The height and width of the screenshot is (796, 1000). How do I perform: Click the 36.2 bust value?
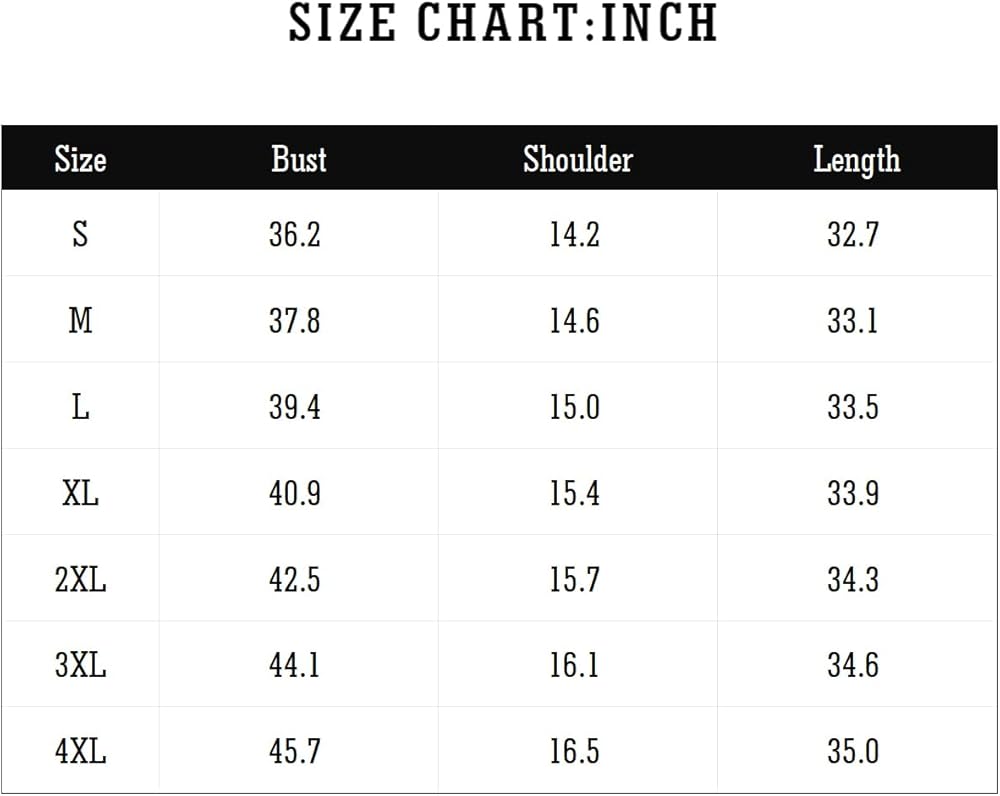click(295, 234)
